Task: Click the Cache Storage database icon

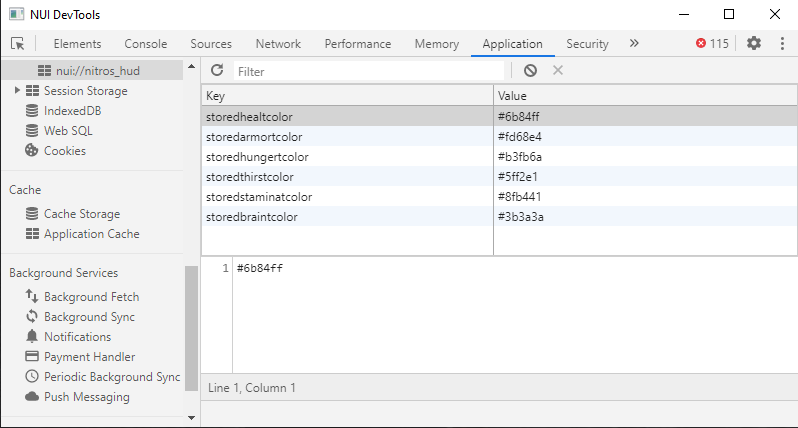Action: pos(32,214)
